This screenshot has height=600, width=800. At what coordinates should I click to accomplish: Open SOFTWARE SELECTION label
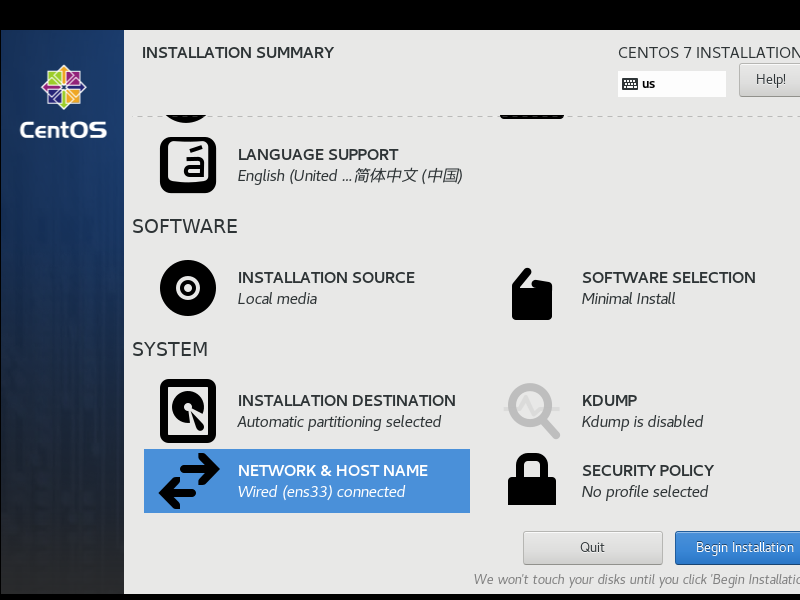[669, 278]
